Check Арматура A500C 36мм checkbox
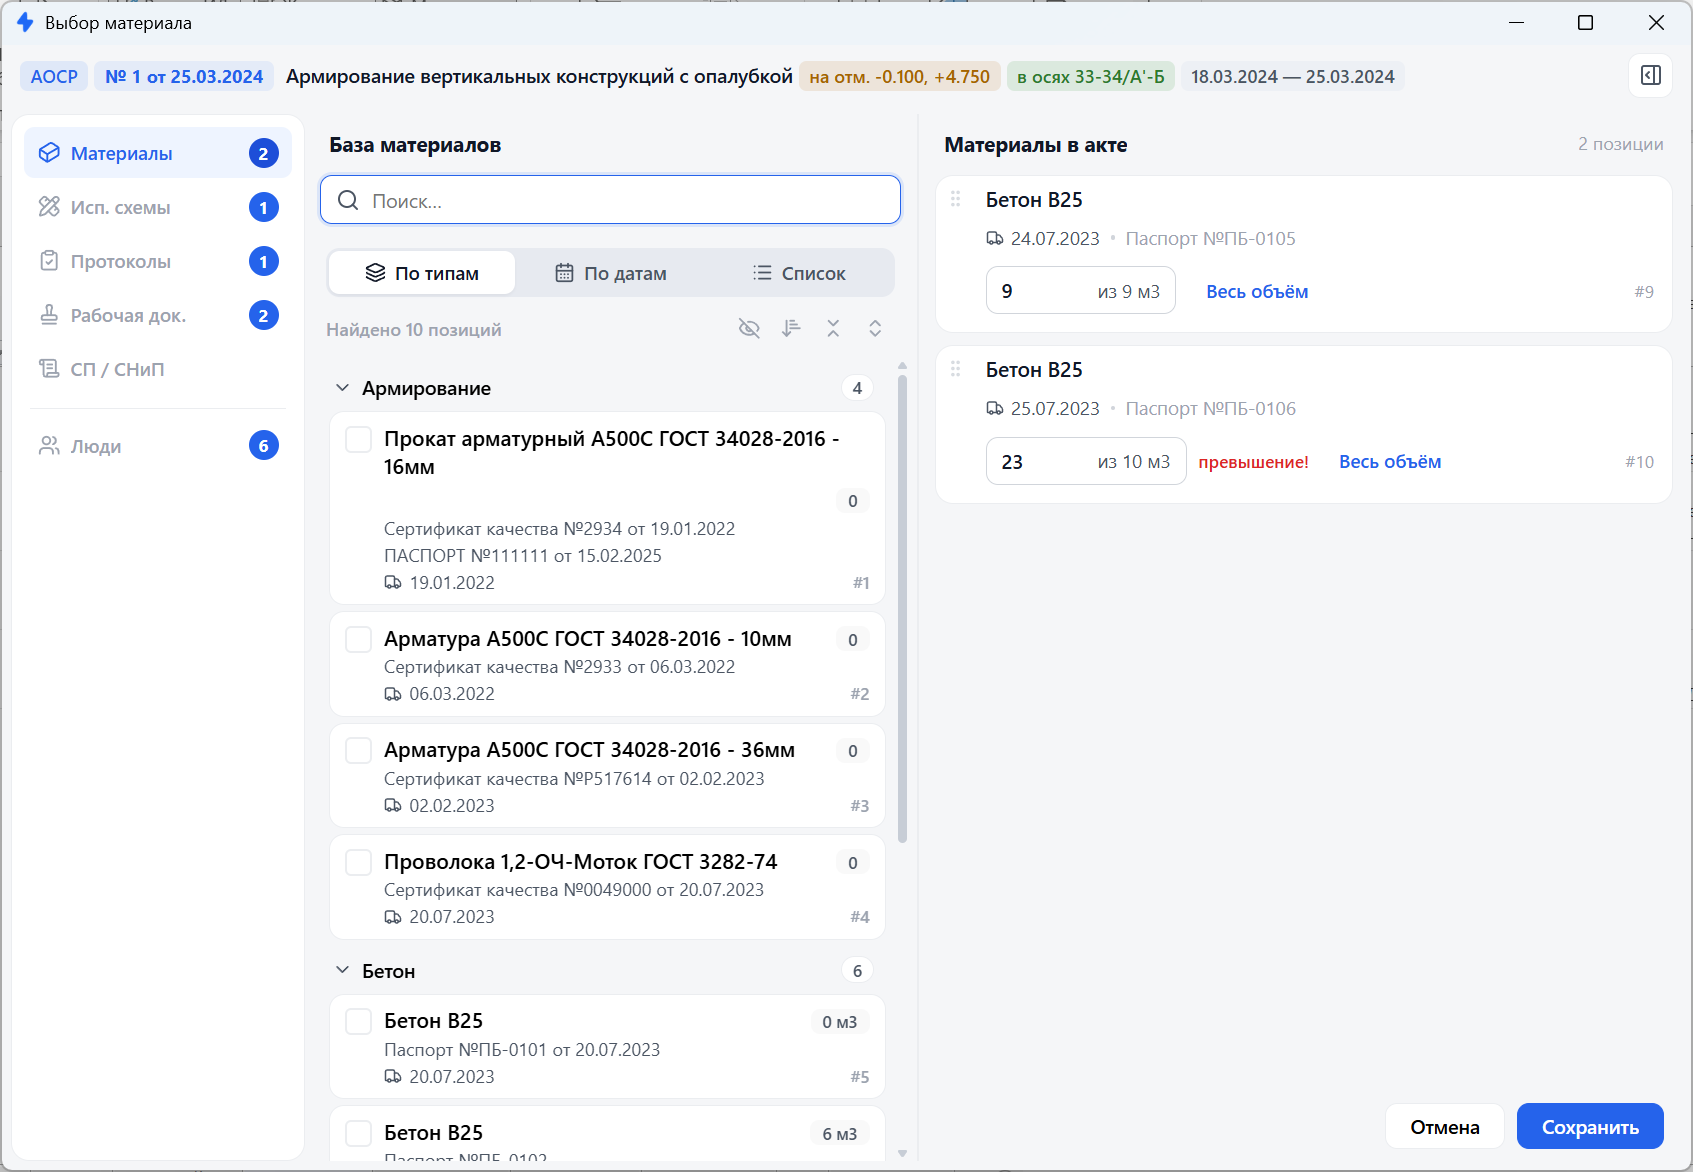 pyautogui.click(x=358, y=750)
